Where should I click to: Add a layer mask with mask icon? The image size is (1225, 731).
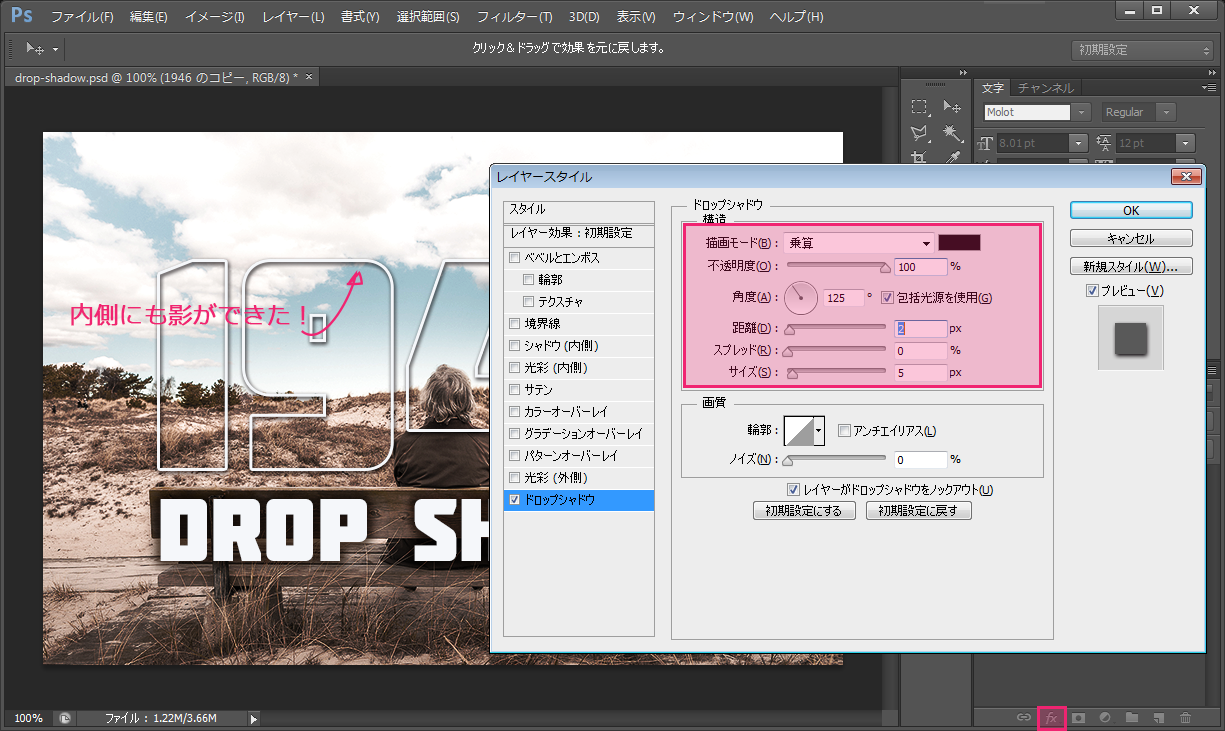[x=1079, y=718]
